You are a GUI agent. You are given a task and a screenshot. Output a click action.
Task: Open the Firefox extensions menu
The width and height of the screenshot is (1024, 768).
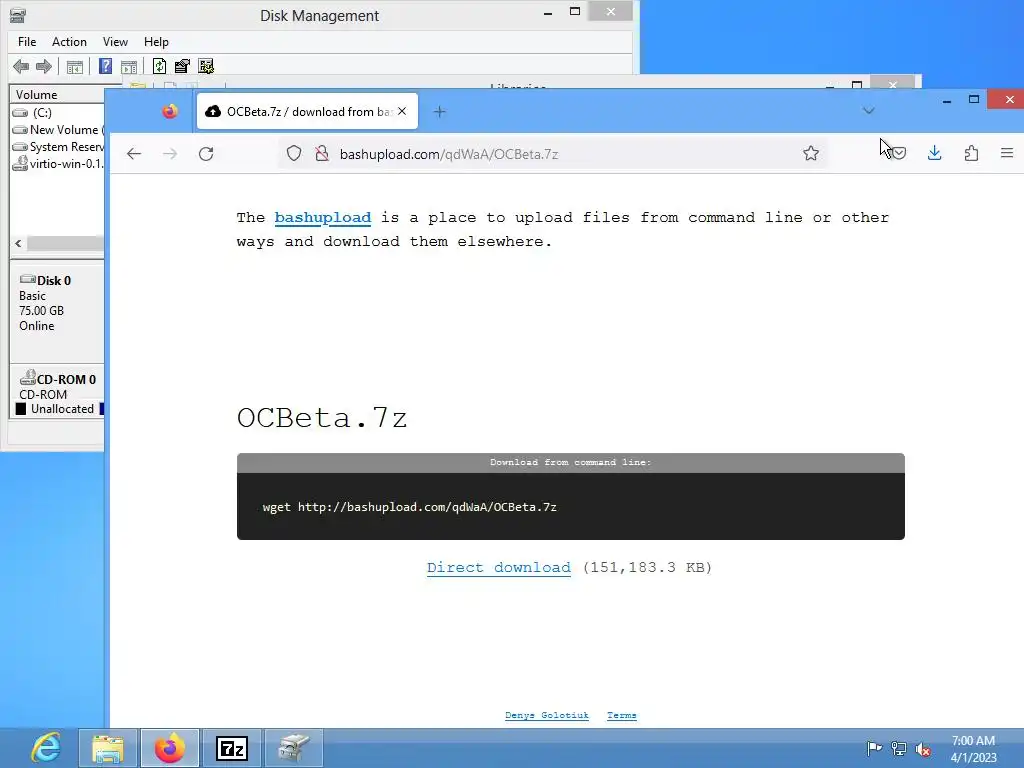pos(971,153)
